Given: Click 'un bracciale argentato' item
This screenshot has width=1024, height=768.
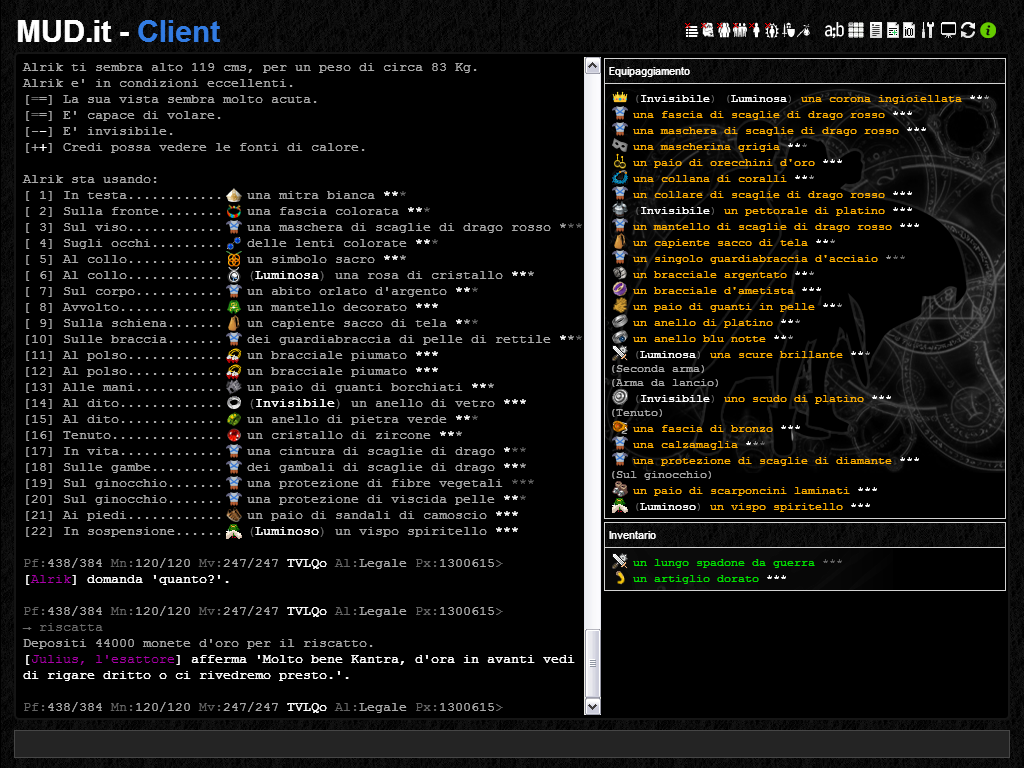Looking at the screenshot, I should click(x=710, y=275).
